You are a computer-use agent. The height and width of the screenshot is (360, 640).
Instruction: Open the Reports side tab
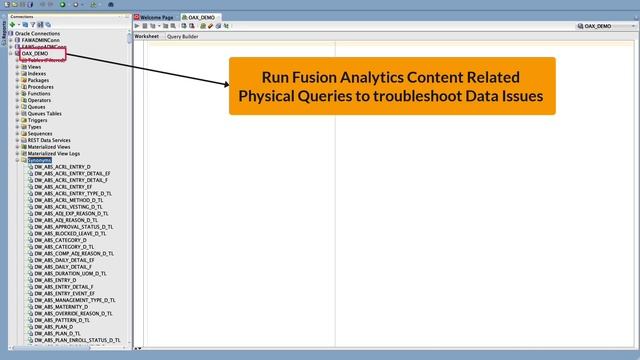pyautogui.click(x=4, y=33)
